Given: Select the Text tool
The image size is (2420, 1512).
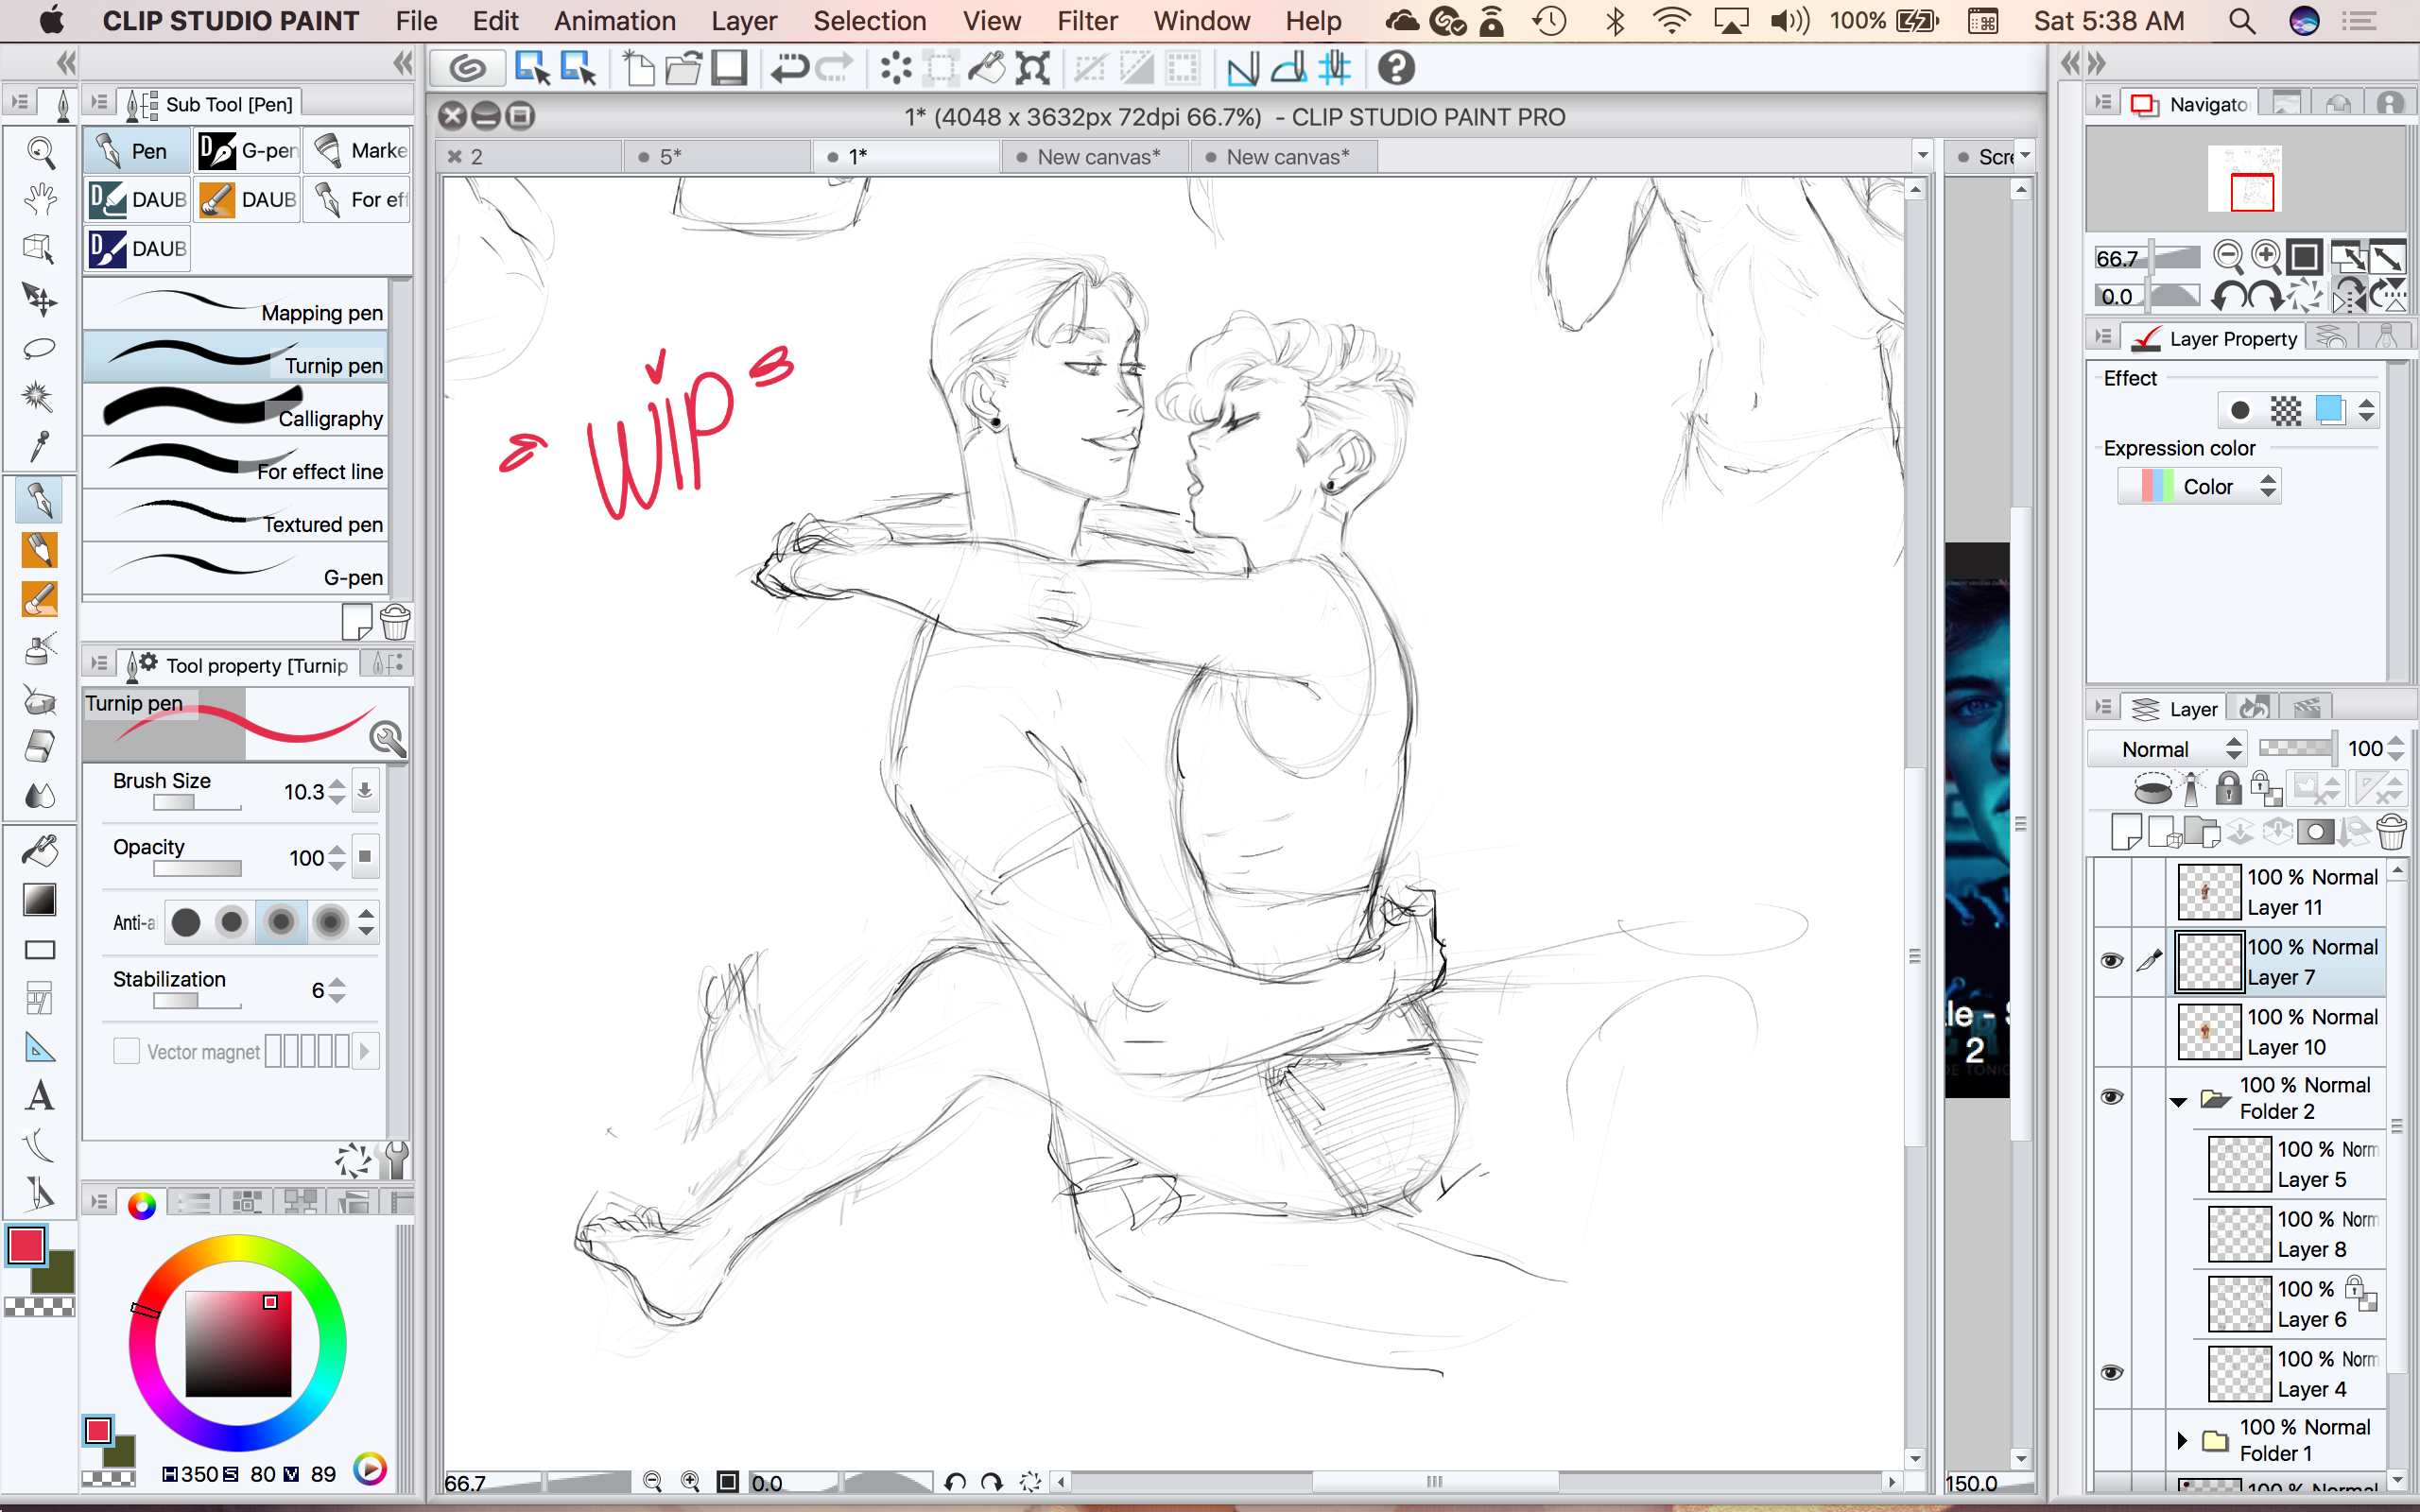Looking at the screenshot, I should pos(40,1097).
